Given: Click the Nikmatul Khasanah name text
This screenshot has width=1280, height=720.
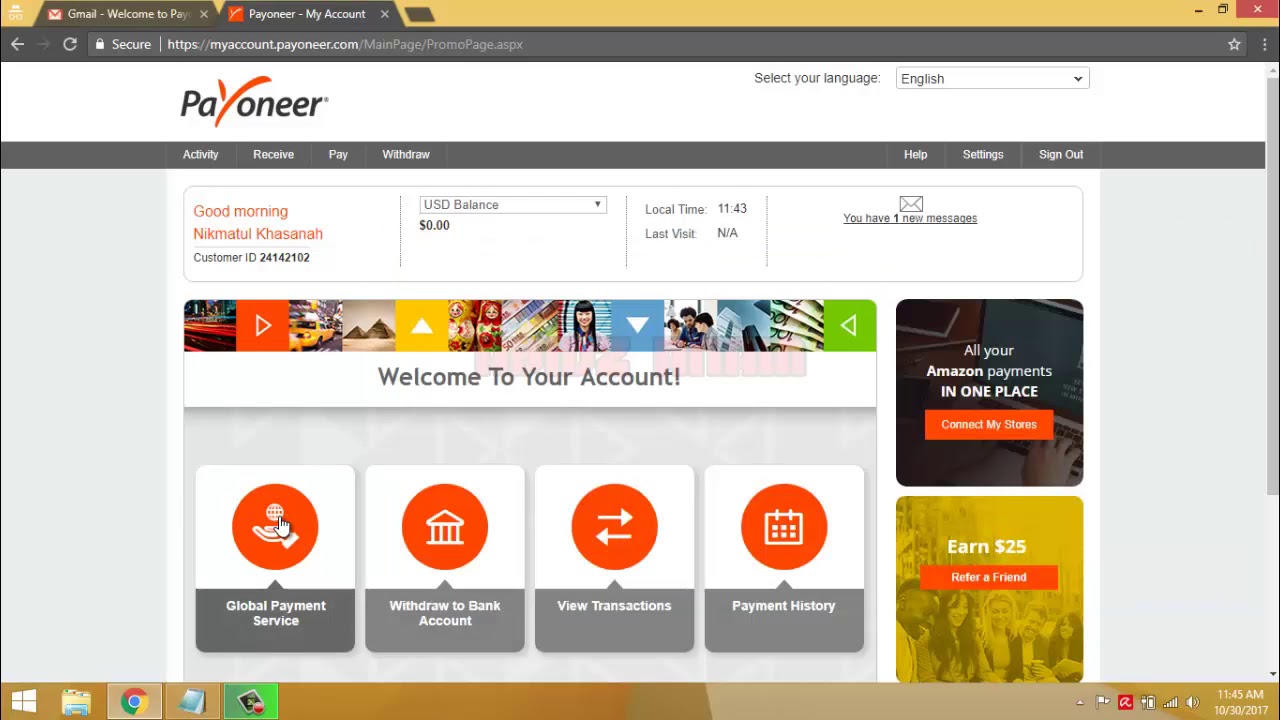Looking at the screenshot, I should point(258,234).
